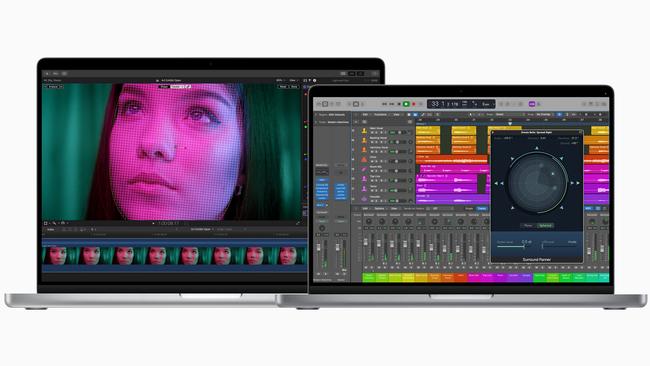Click the left side speaker arrows in the Surround Panner

[x=499, y=183]
